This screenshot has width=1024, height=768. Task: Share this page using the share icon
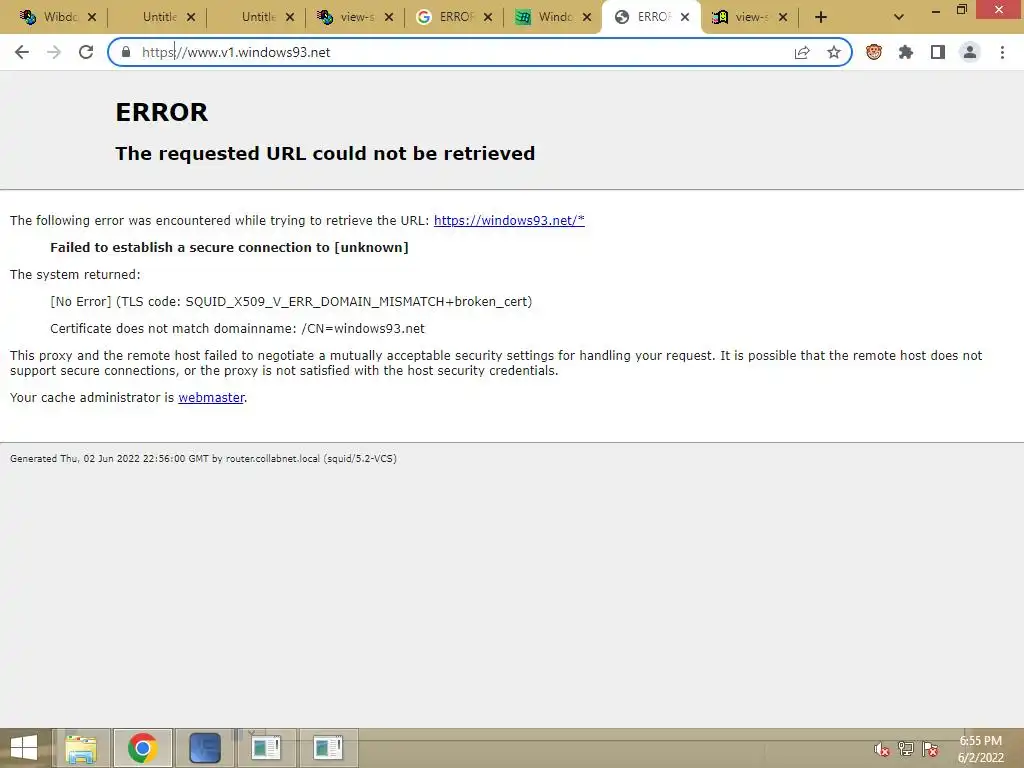point(802,52)
